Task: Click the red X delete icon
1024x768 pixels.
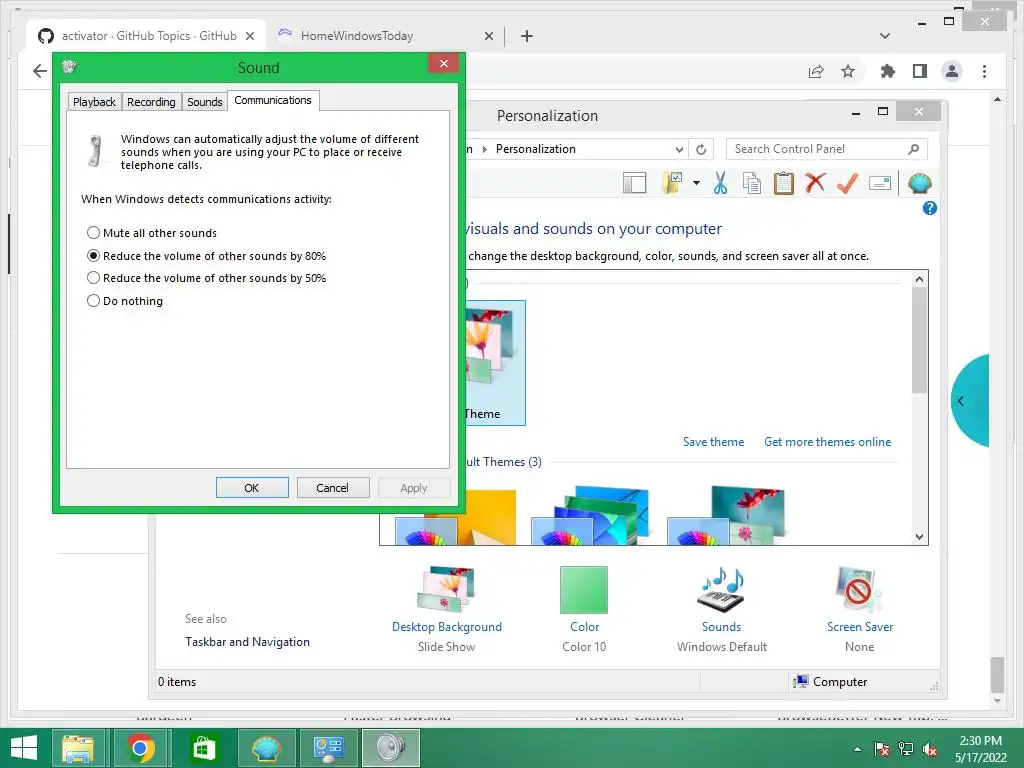Action: coord(815,183)
